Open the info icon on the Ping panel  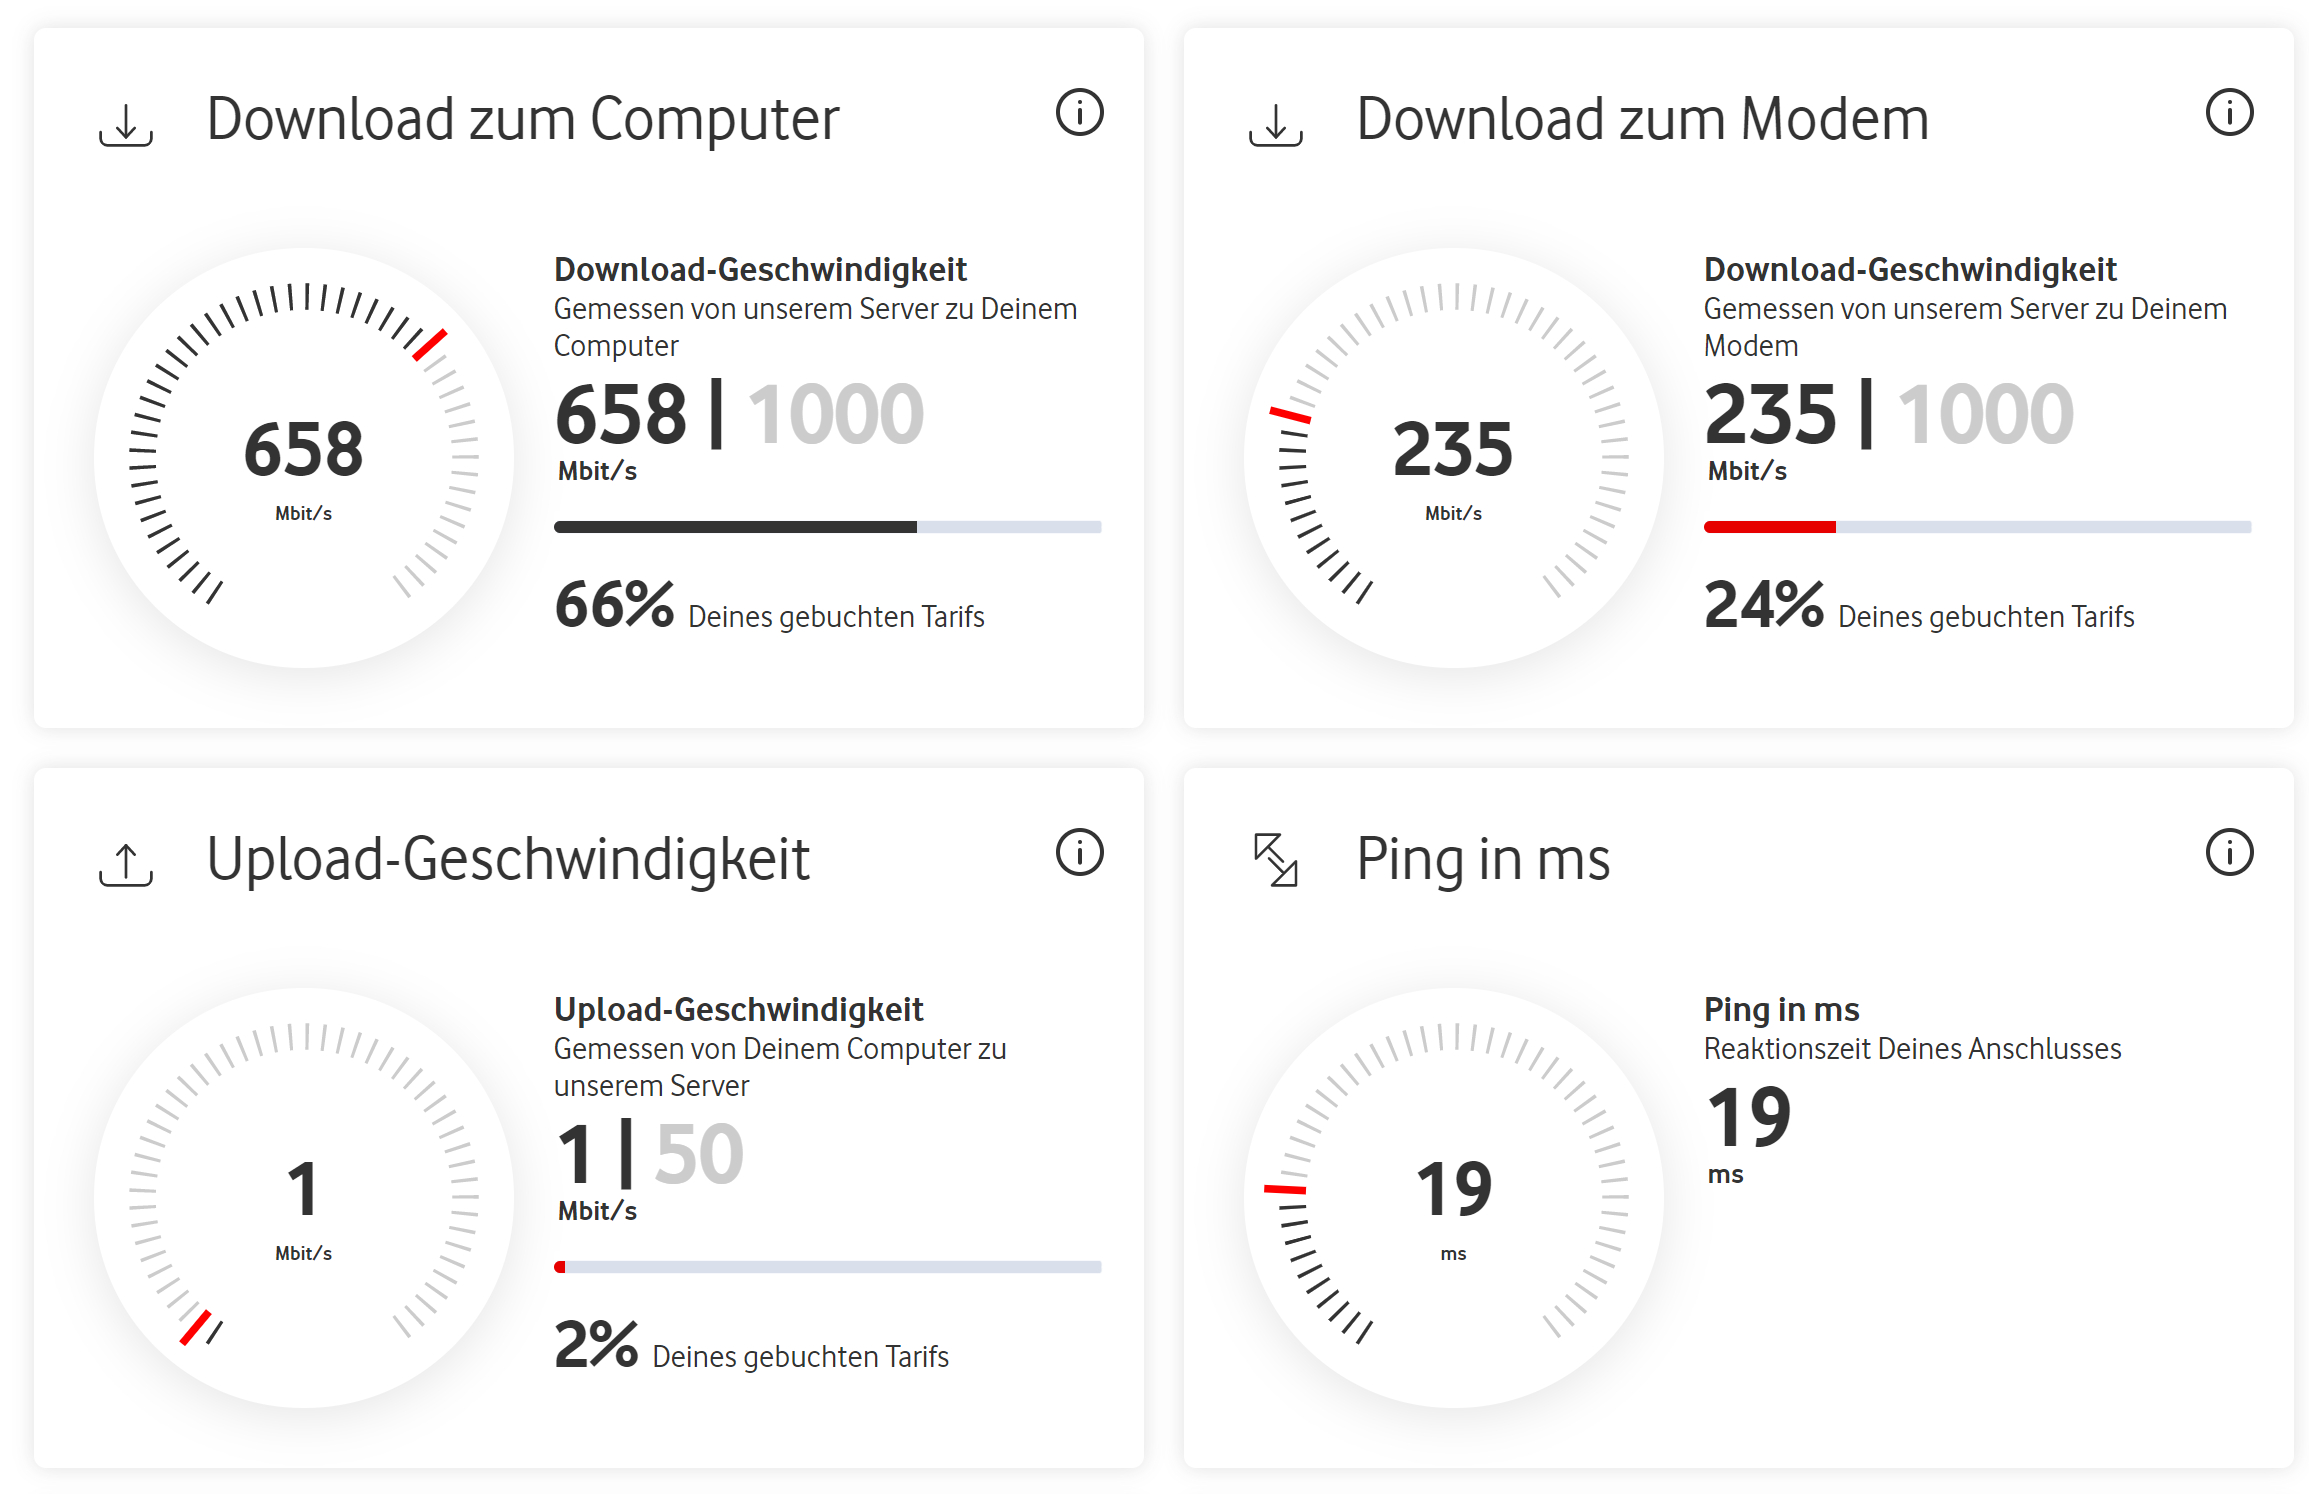point(2228,853)
